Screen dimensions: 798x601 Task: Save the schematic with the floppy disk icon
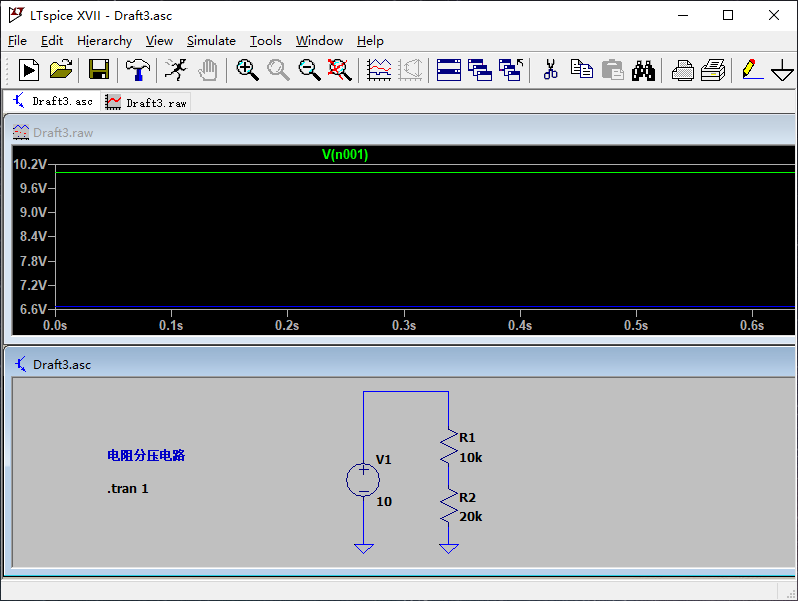[99, 70]
